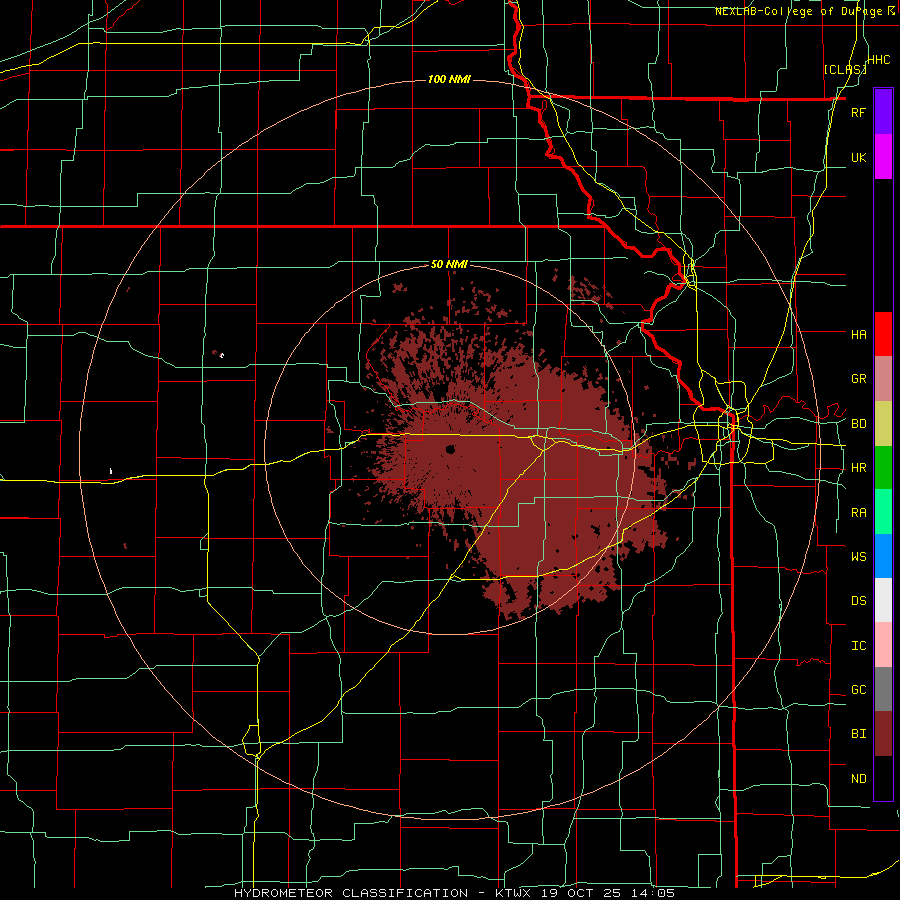Click the BD legend label
This screenshot has width=900, height=900.
point(858,424)
